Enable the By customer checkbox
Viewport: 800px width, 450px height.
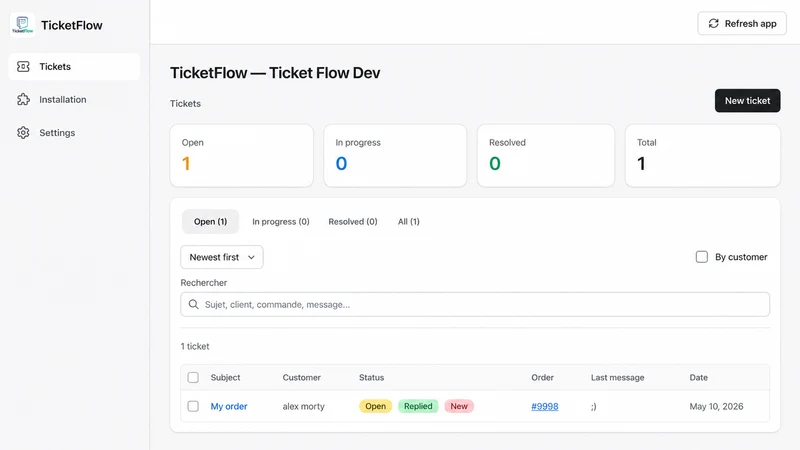702,257
